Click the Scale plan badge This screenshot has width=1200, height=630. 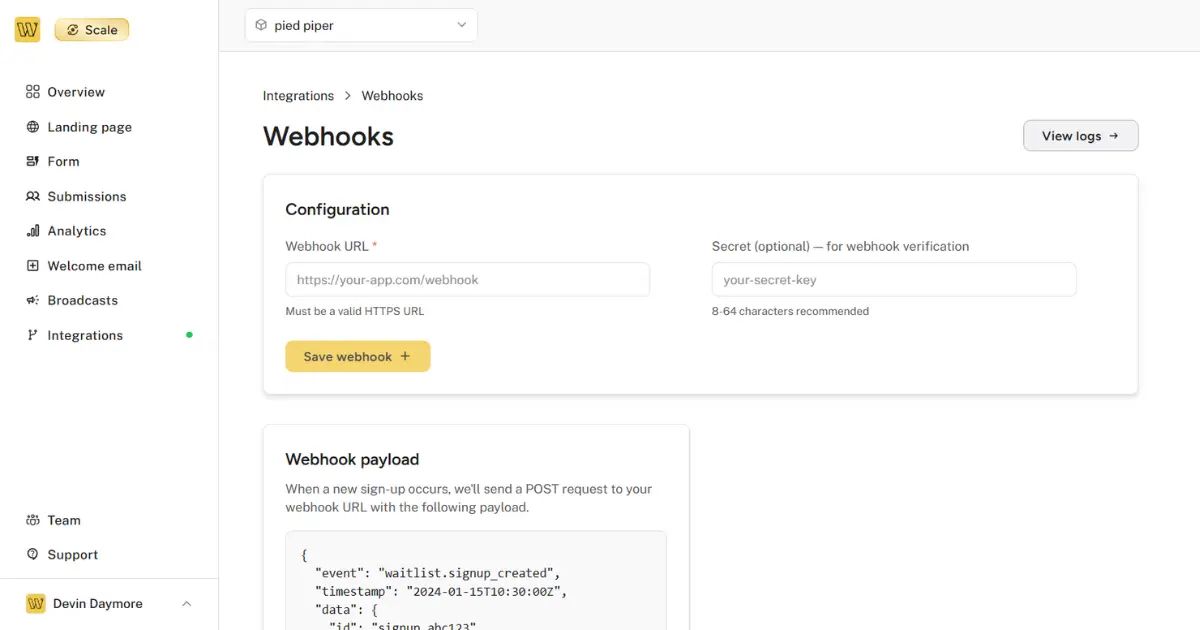click(x=91, y=29)
